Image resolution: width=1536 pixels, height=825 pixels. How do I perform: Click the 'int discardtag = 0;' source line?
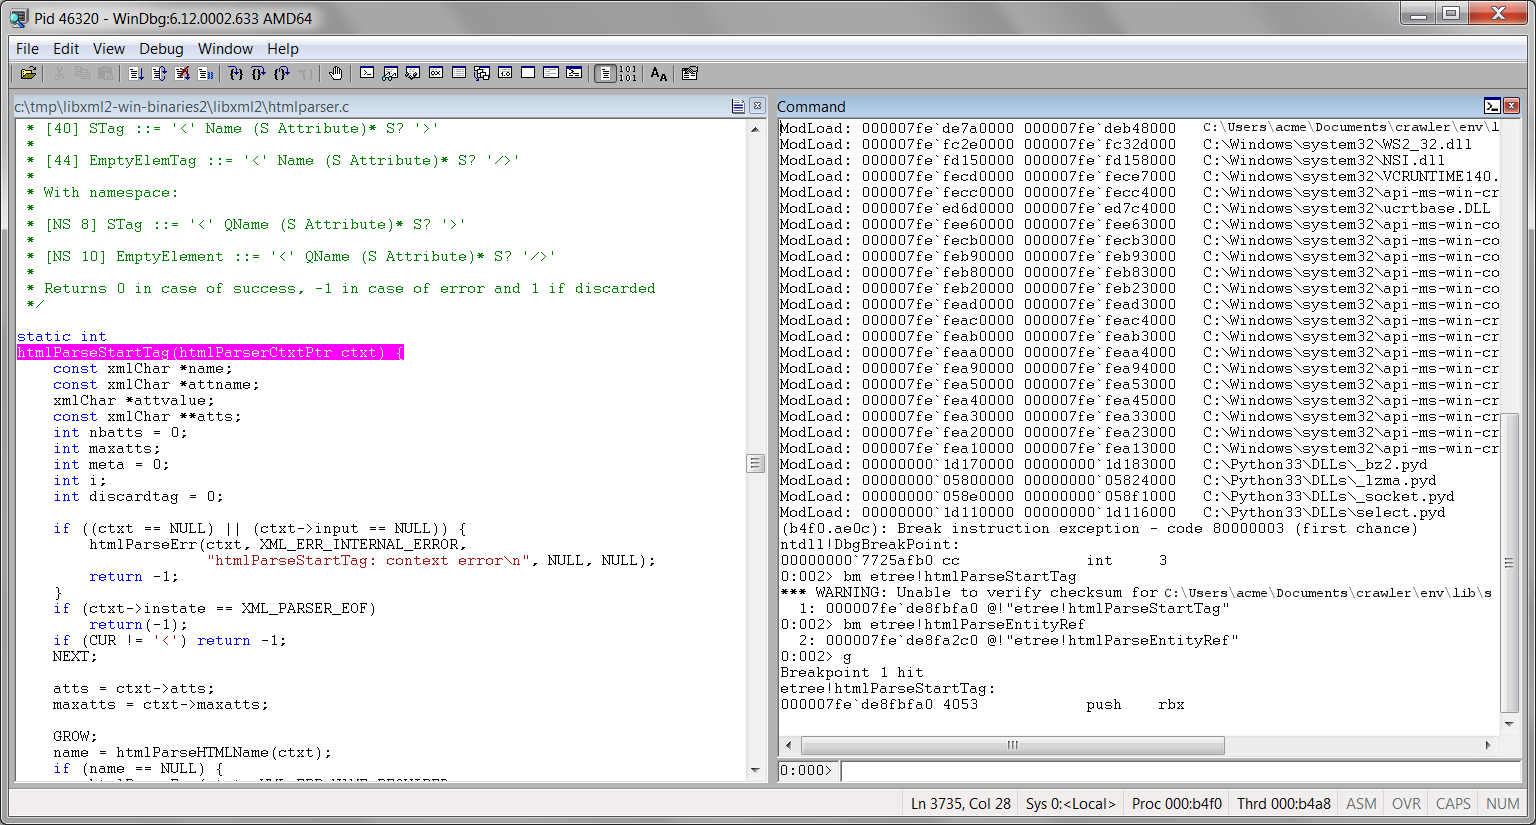(138, 496)
